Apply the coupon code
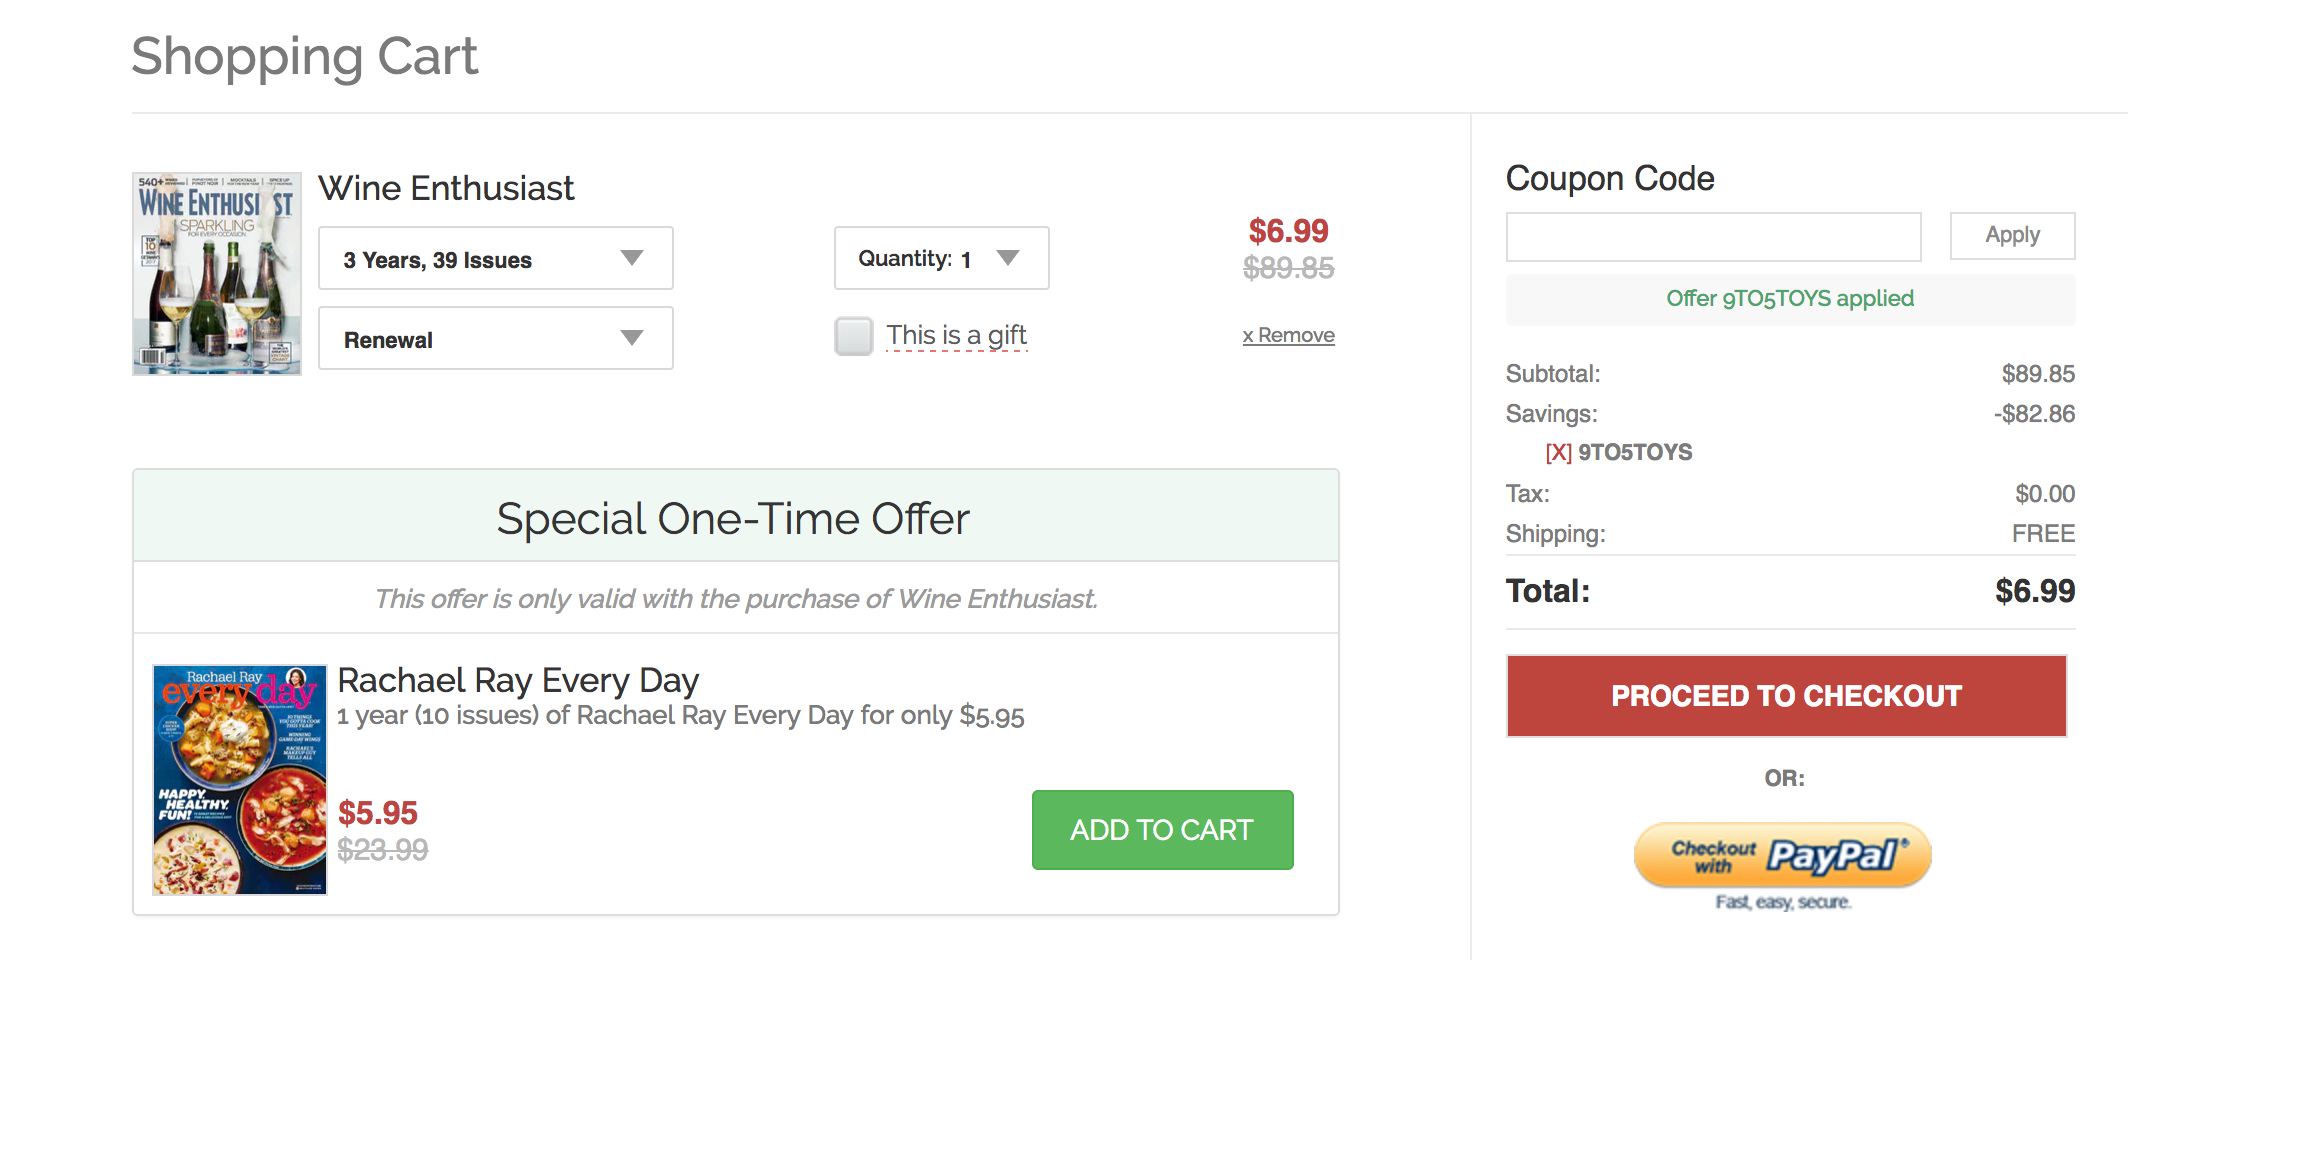The width and height of the screenshot is (2324, 1166). (2012, 236)
